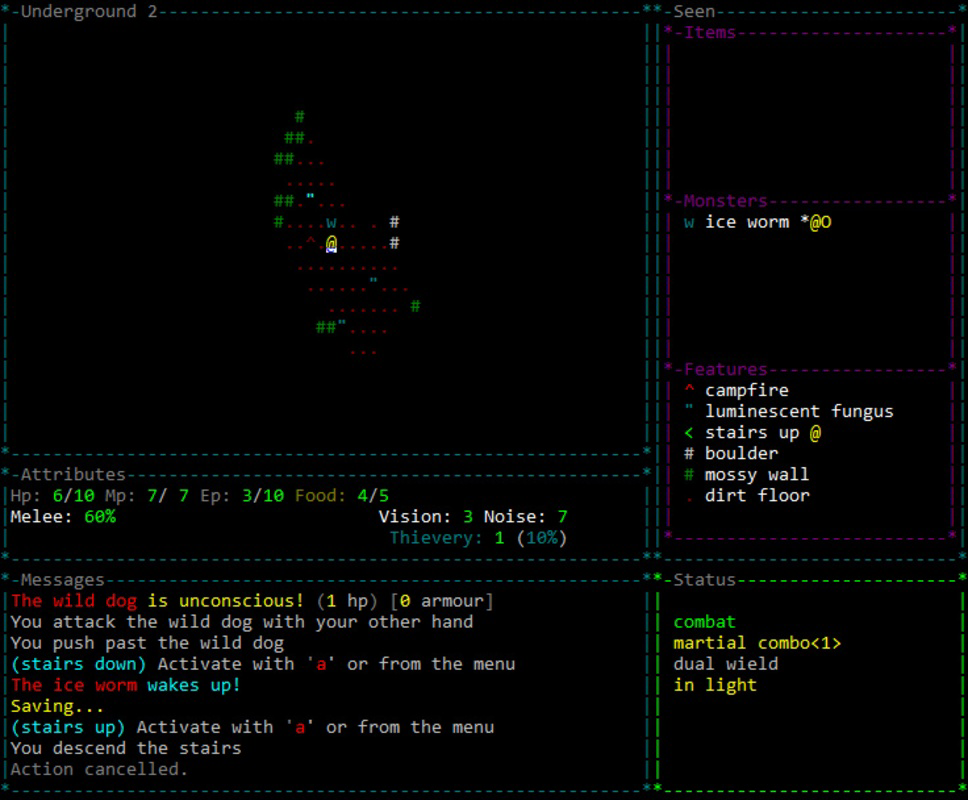
Task: Click the 'dual wield' status entry
Action: pos(725,664)
